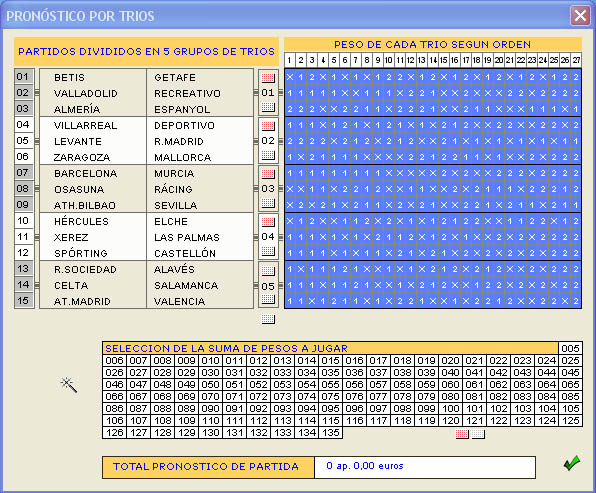
Task: Click the red grid icon for trio group 04
Action: point(268,222)
